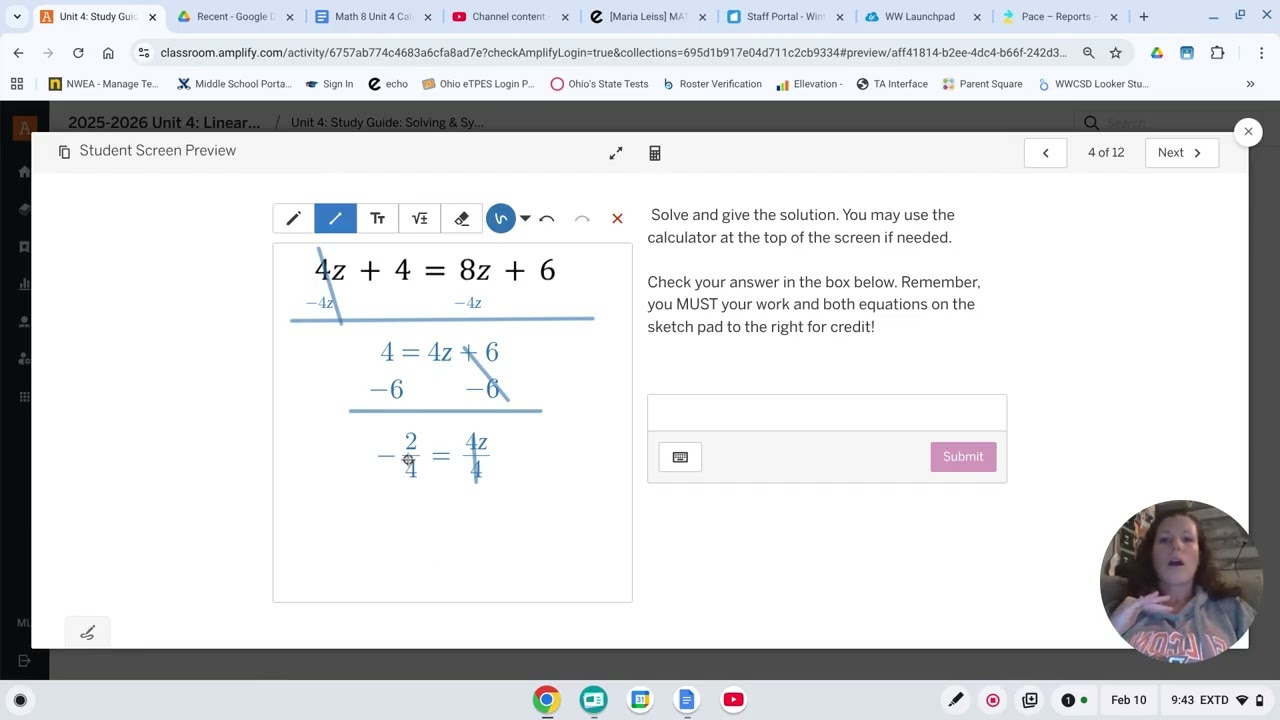Open the apps grid bookmark
Image resolution: width=1280 pixels, height=720 pixels.
(x=17, y=84)
